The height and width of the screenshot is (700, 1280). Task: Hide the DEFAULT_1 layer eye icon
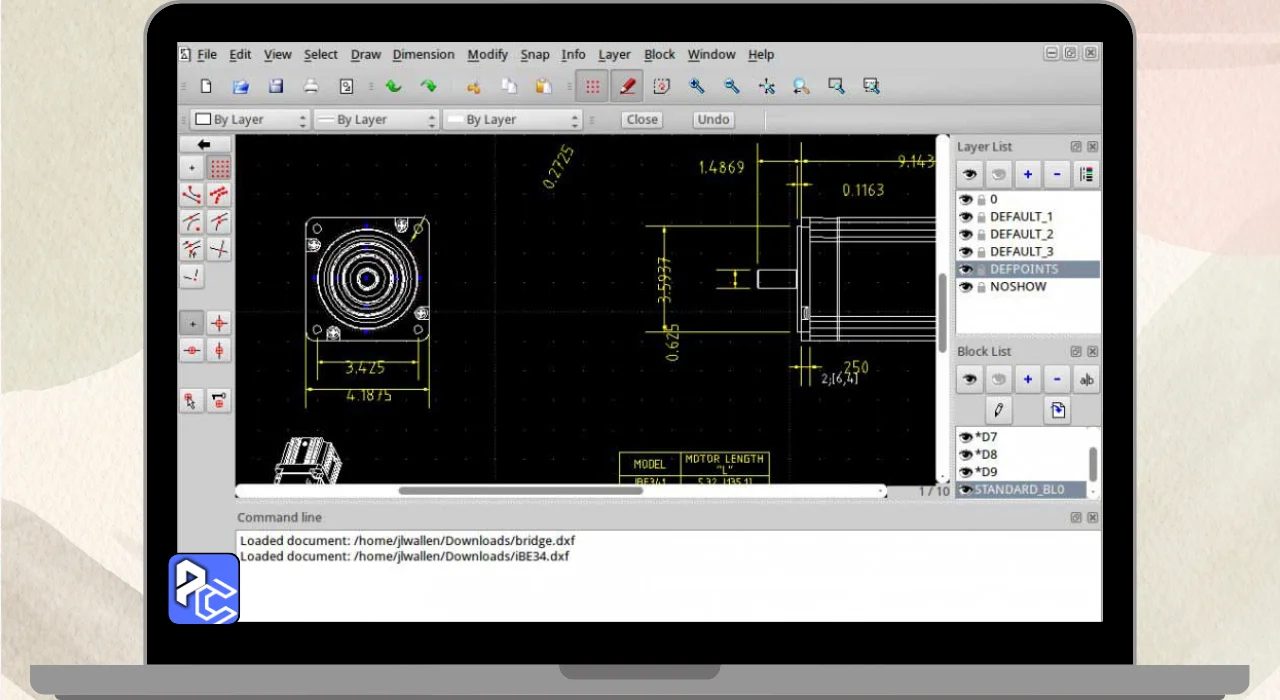966,217
